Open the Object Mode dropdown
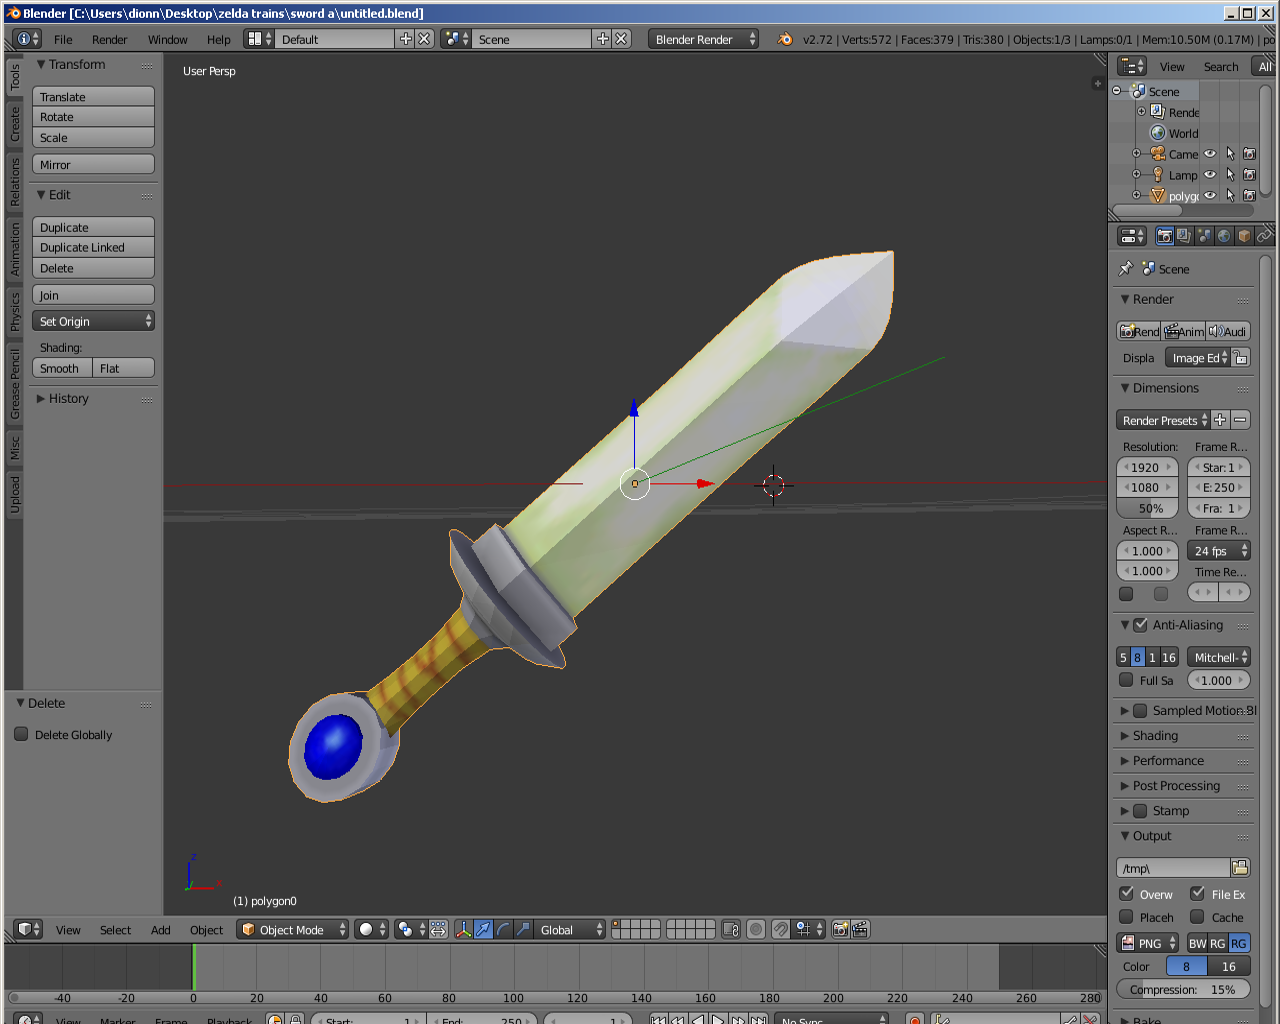Screen dimensions: 1280x1024 click(292, 929)
